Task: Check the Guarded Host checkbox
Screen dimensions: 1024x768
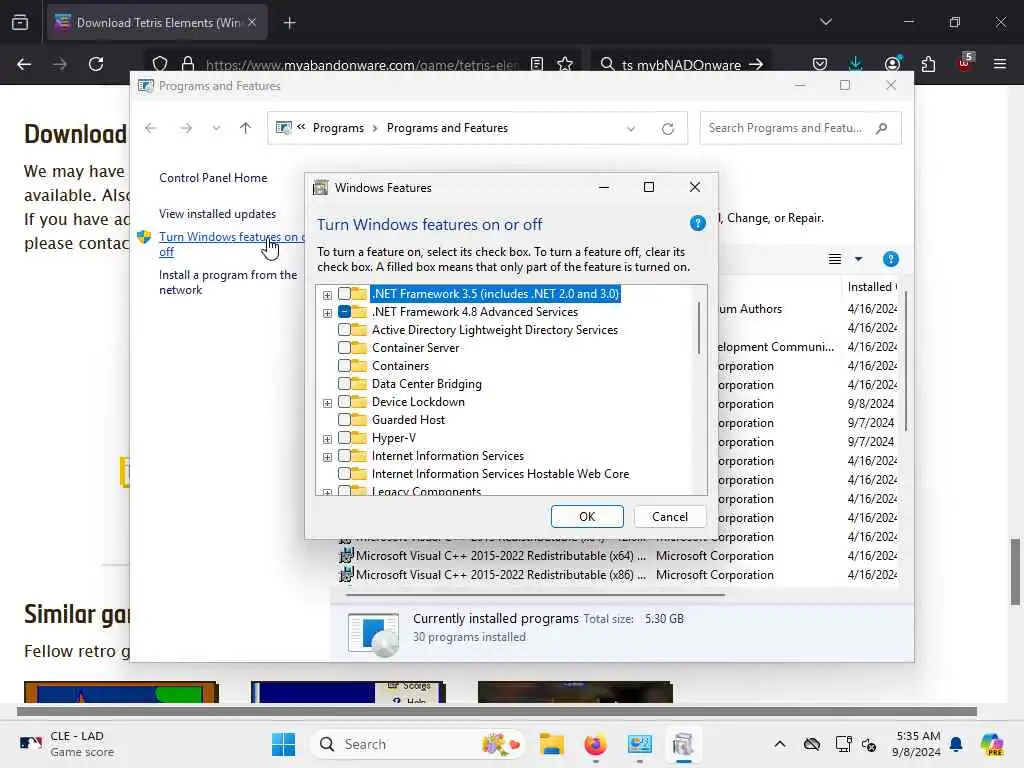Action: [x=344, y=420]
